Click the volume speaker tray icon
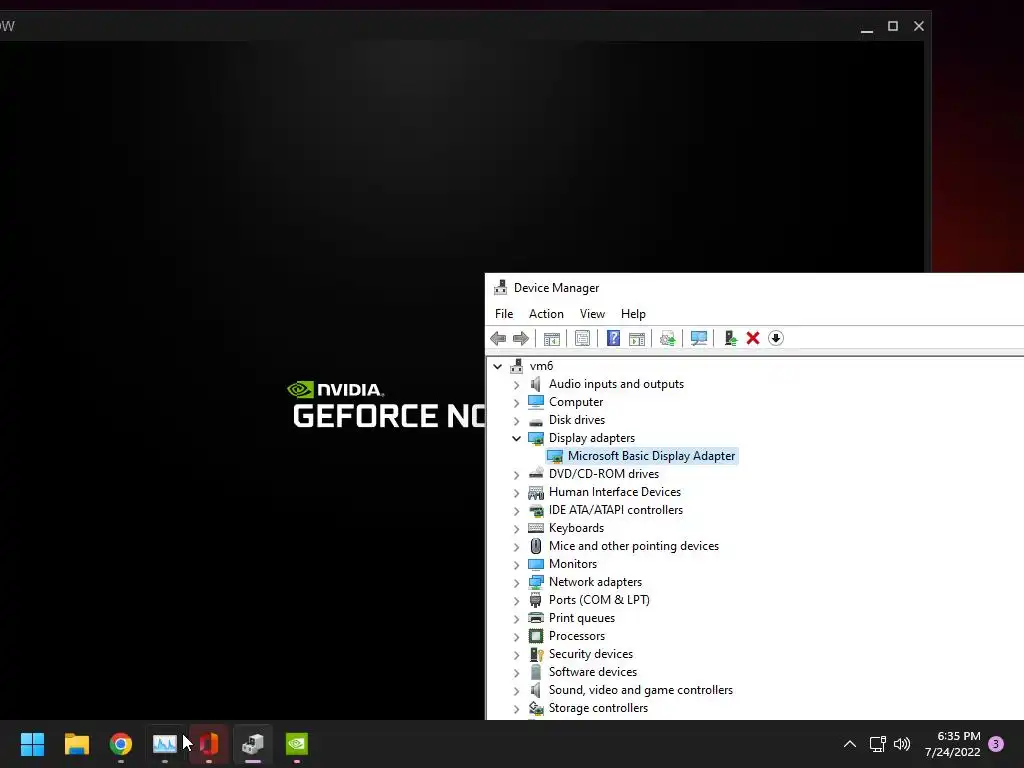Screen dimensions: 1024x768 [902, 744]
